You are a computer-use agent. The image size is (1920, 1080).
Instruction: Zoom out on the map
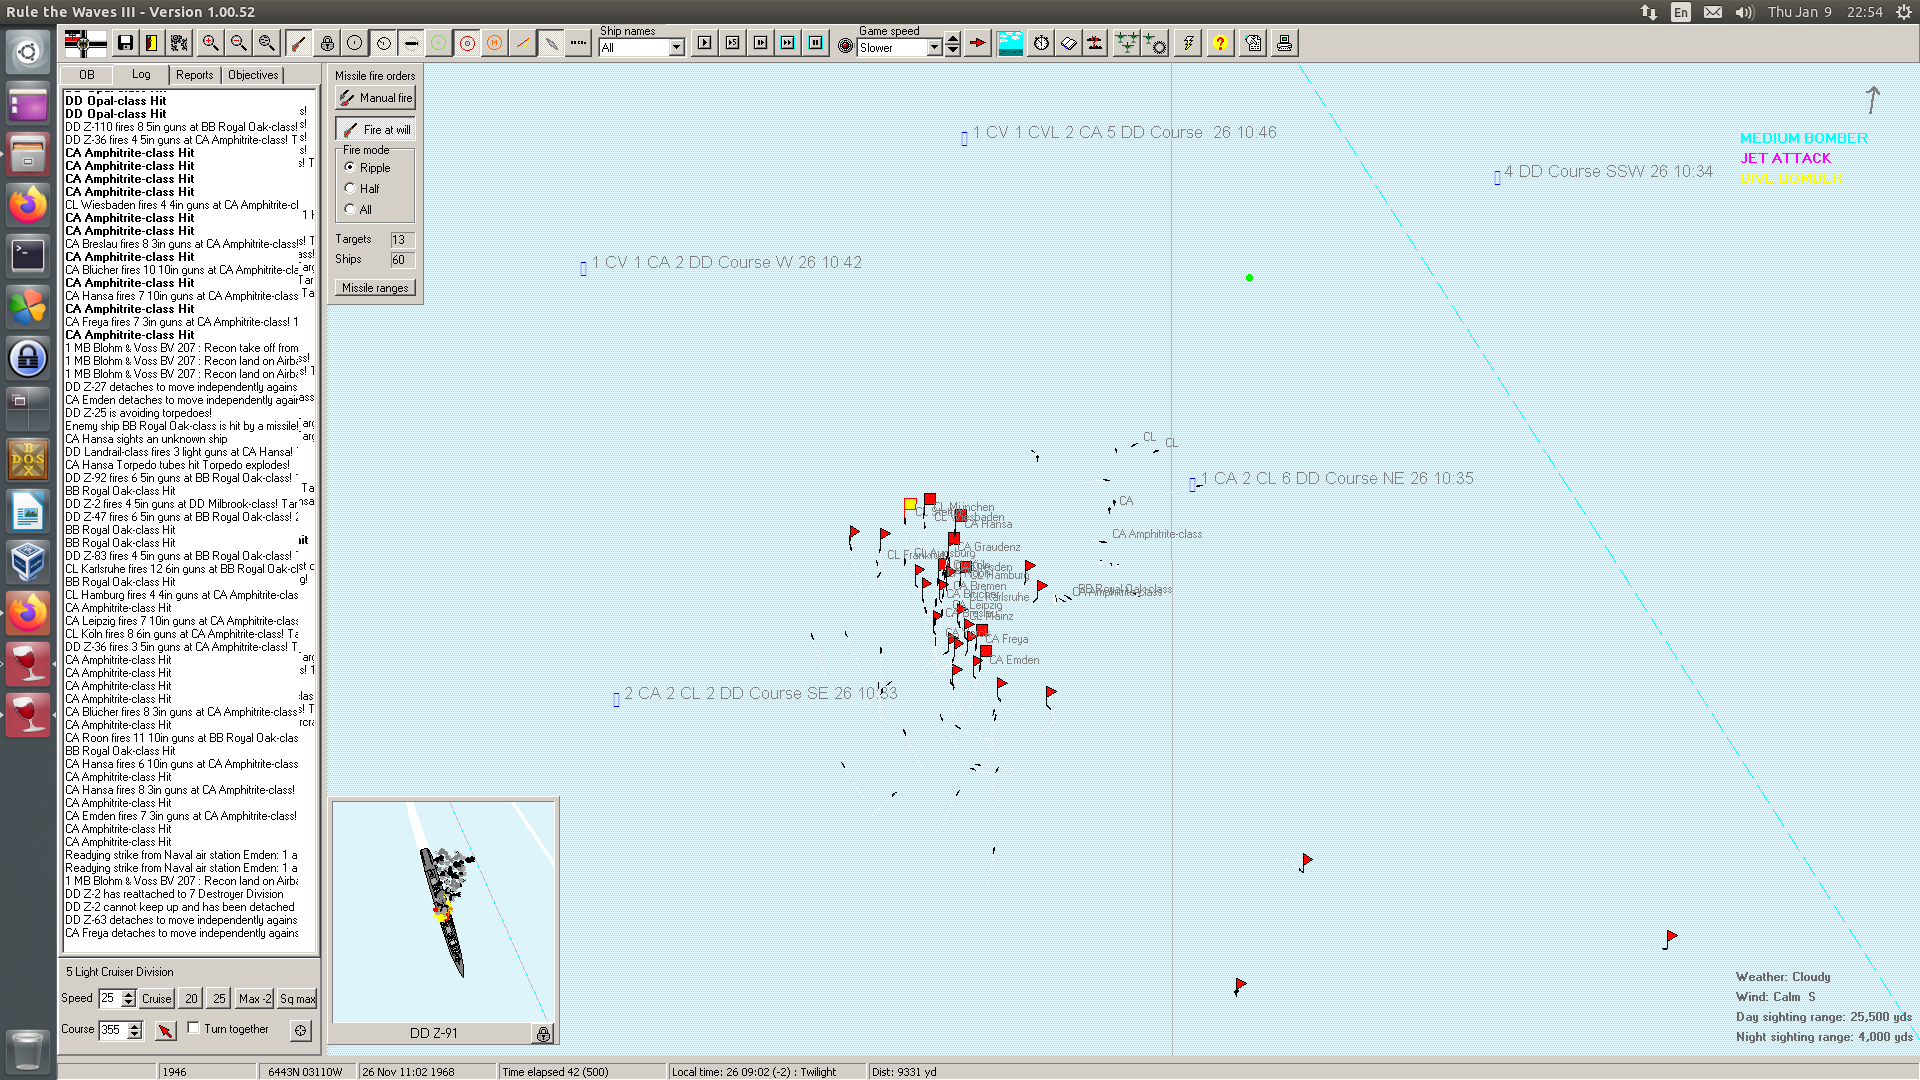pos(238,43)
